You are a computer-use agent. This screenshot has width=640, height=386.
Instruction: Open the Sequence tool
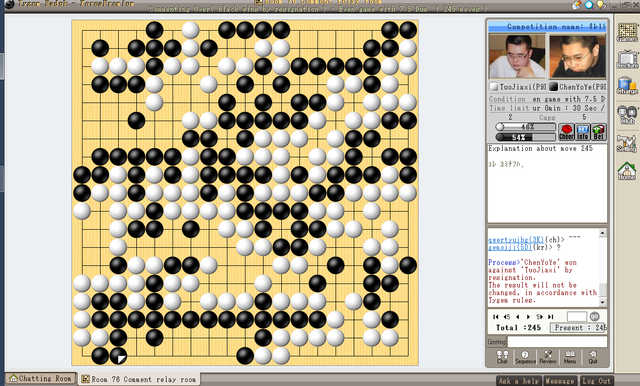click(x=525, y=357)
